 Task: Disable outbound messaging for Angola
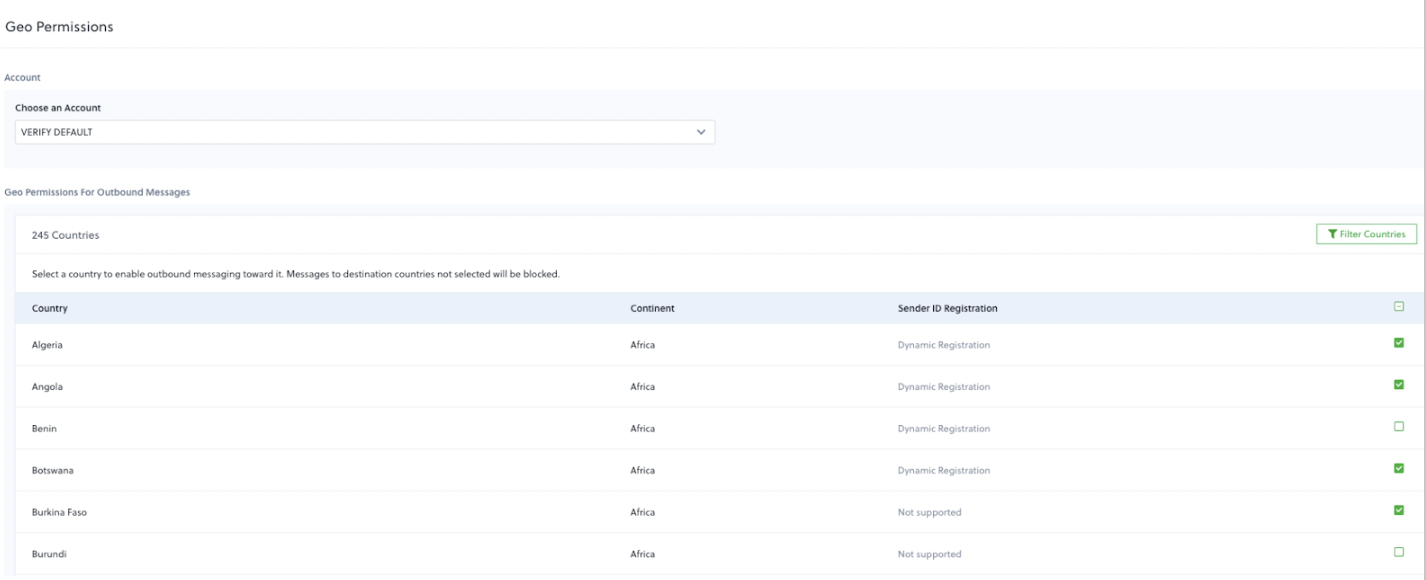1399,385
